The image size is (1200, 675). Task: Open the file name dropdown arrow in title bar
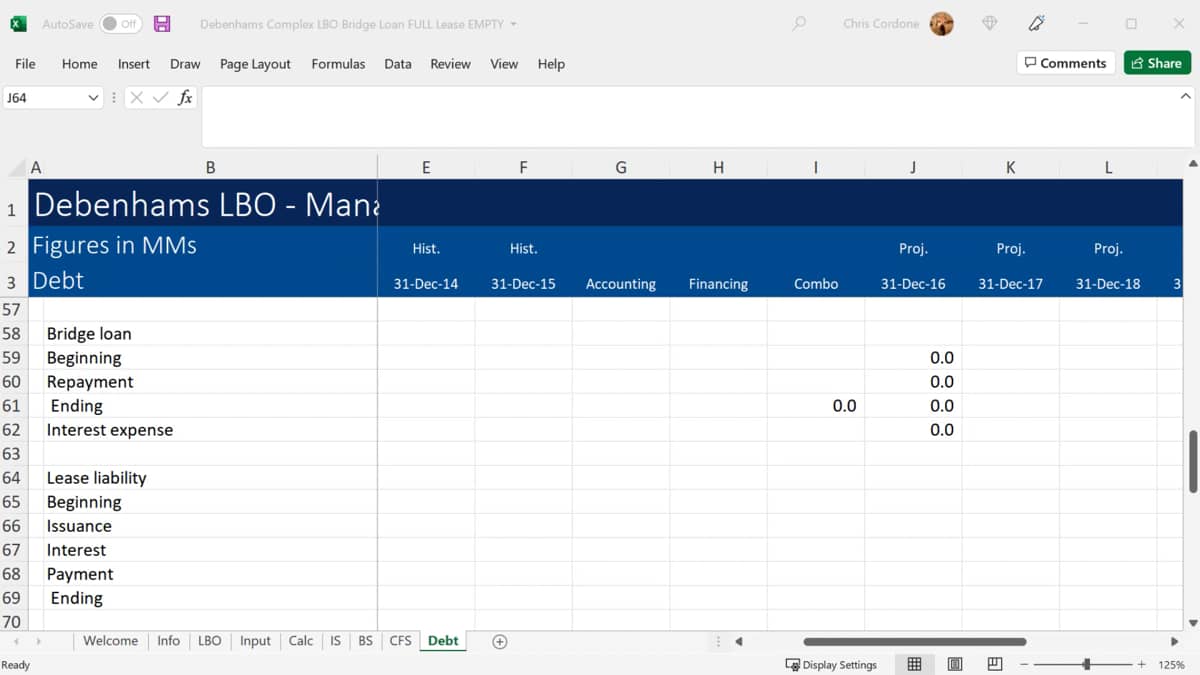coord(514,24)
